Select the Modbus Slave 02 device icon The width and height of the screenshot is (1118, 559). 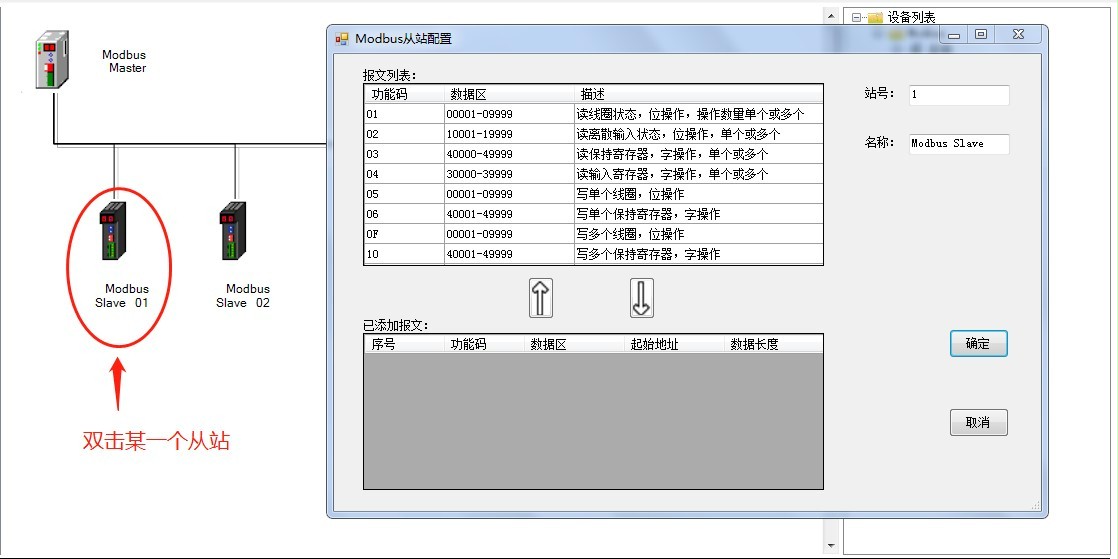(x=233, y=231)
